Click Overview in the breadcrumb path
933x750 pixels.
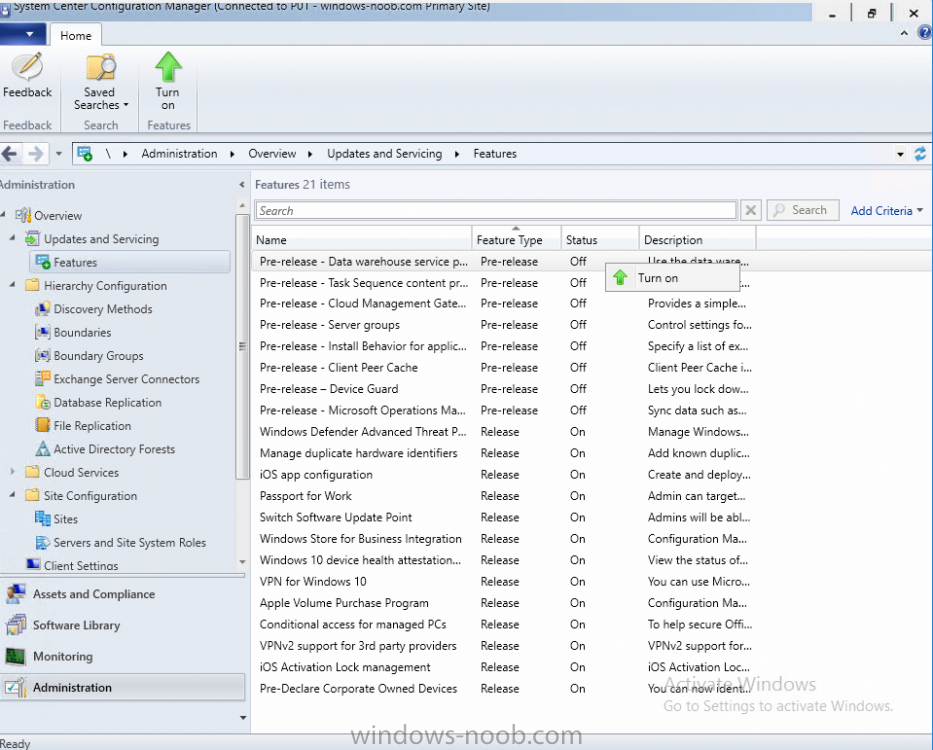(x=272, y=154)
